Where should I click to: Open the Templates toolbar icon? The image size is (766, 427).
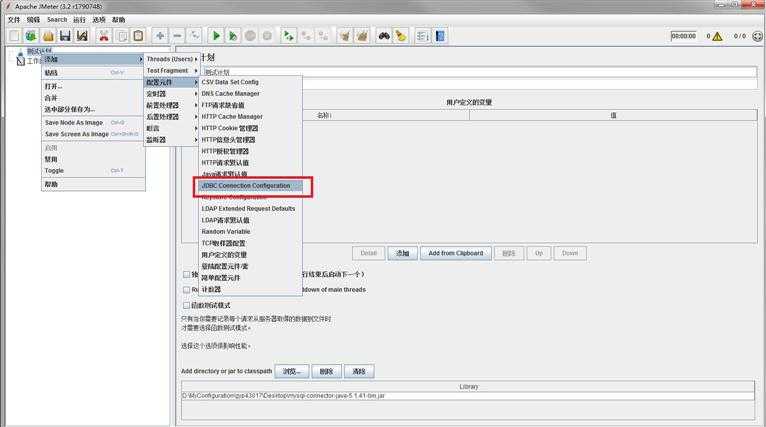31,36
